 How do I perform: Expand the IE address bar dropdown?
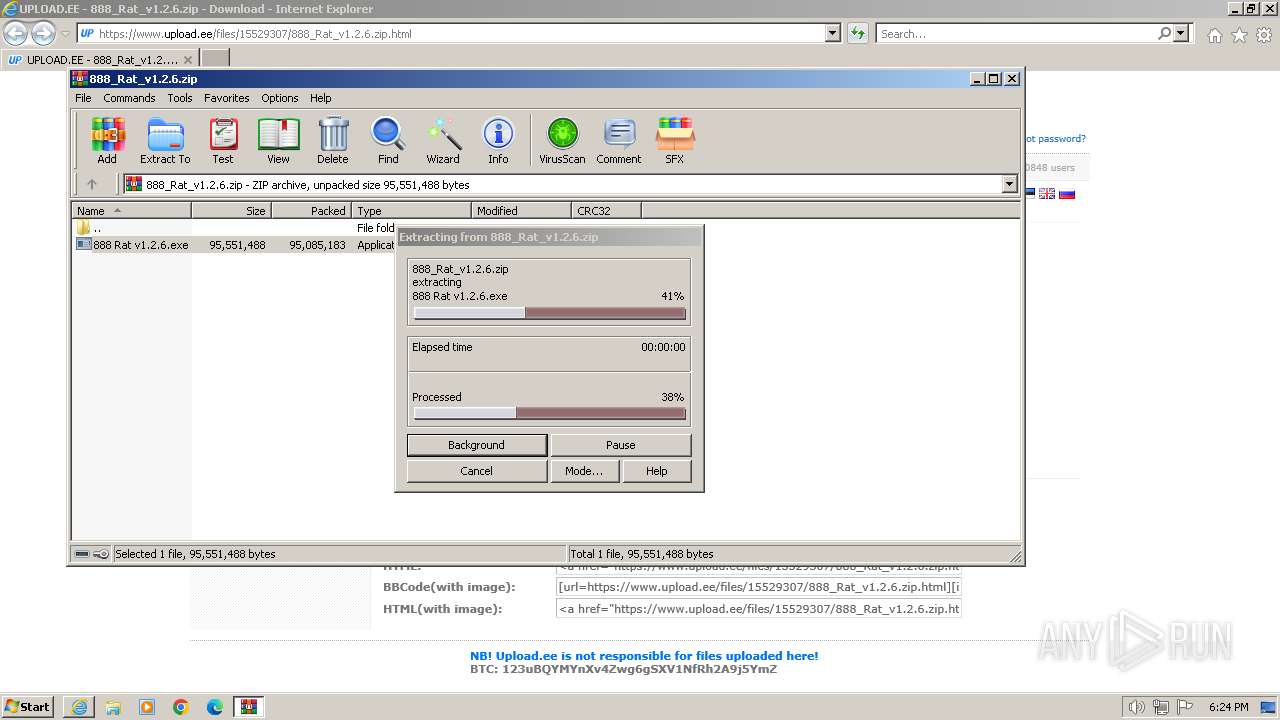[833, 33]
